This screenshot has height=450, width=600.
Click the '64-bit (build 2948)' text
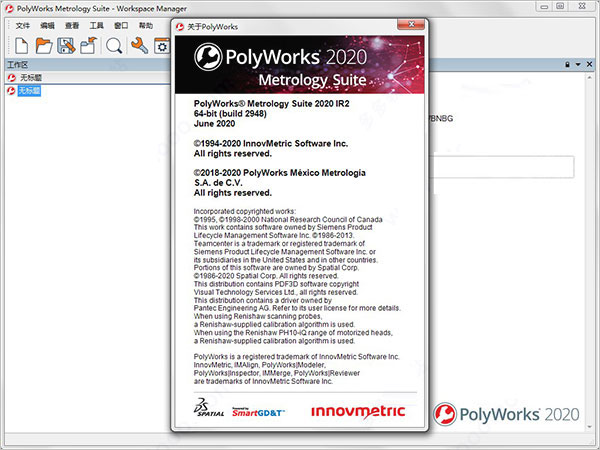[230, 114]
